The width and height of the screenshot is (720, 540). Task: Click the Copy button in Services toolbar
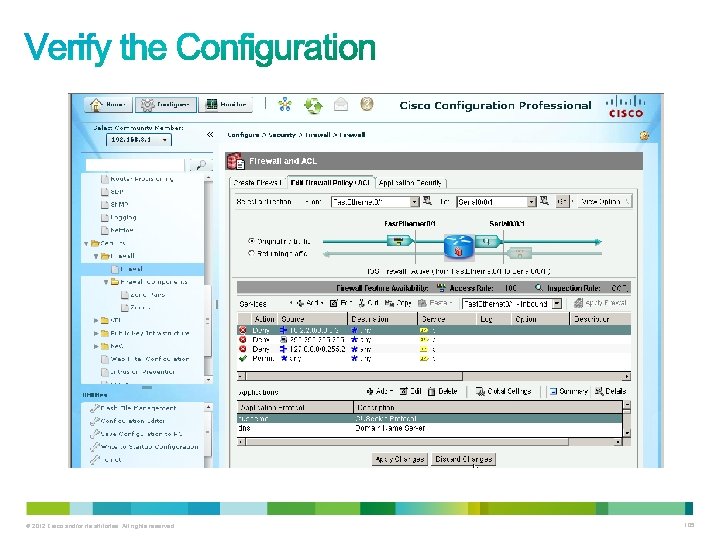click(398, 303)
